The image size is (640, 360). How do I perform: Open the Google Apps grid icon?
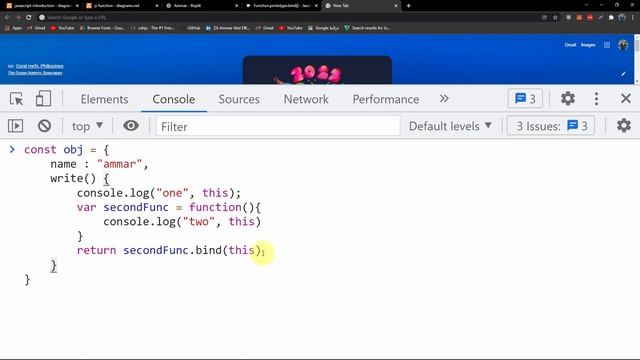click(x=607, y=45)
